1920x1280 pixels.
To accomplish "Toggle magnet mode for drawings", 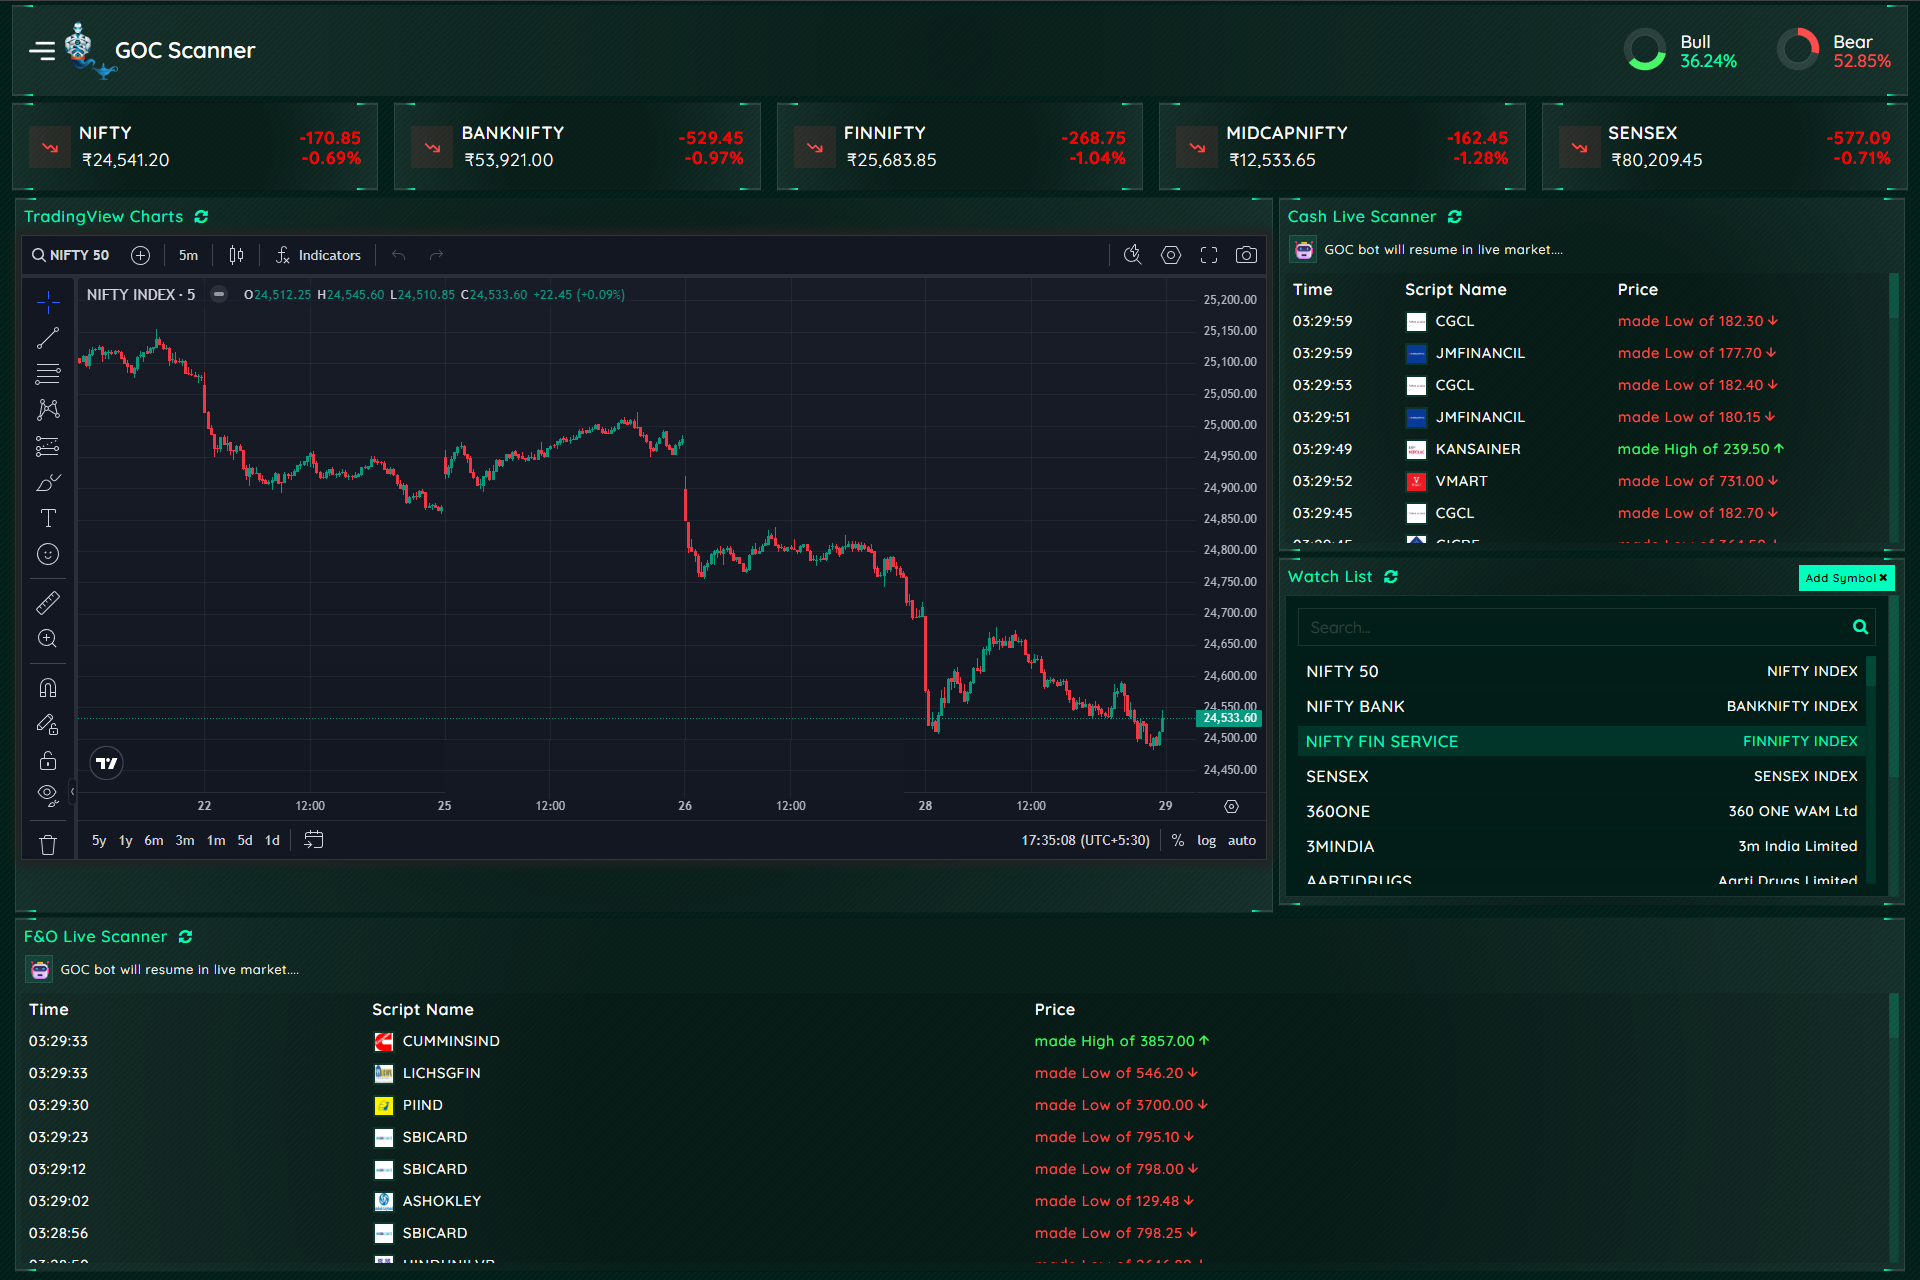I will tap(48, 688).
